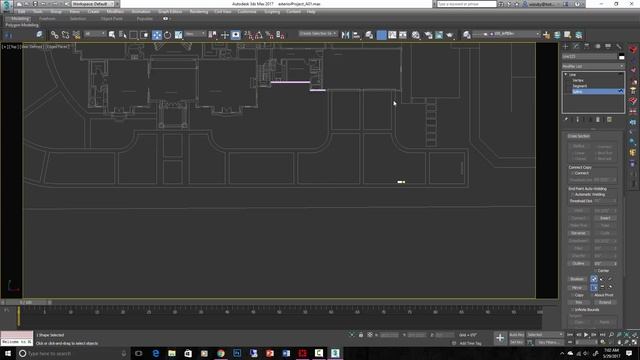The width and height of the screenshot is (640, 360).
Task: Open the Graph Editors menu
Action: tap(170, 12)
